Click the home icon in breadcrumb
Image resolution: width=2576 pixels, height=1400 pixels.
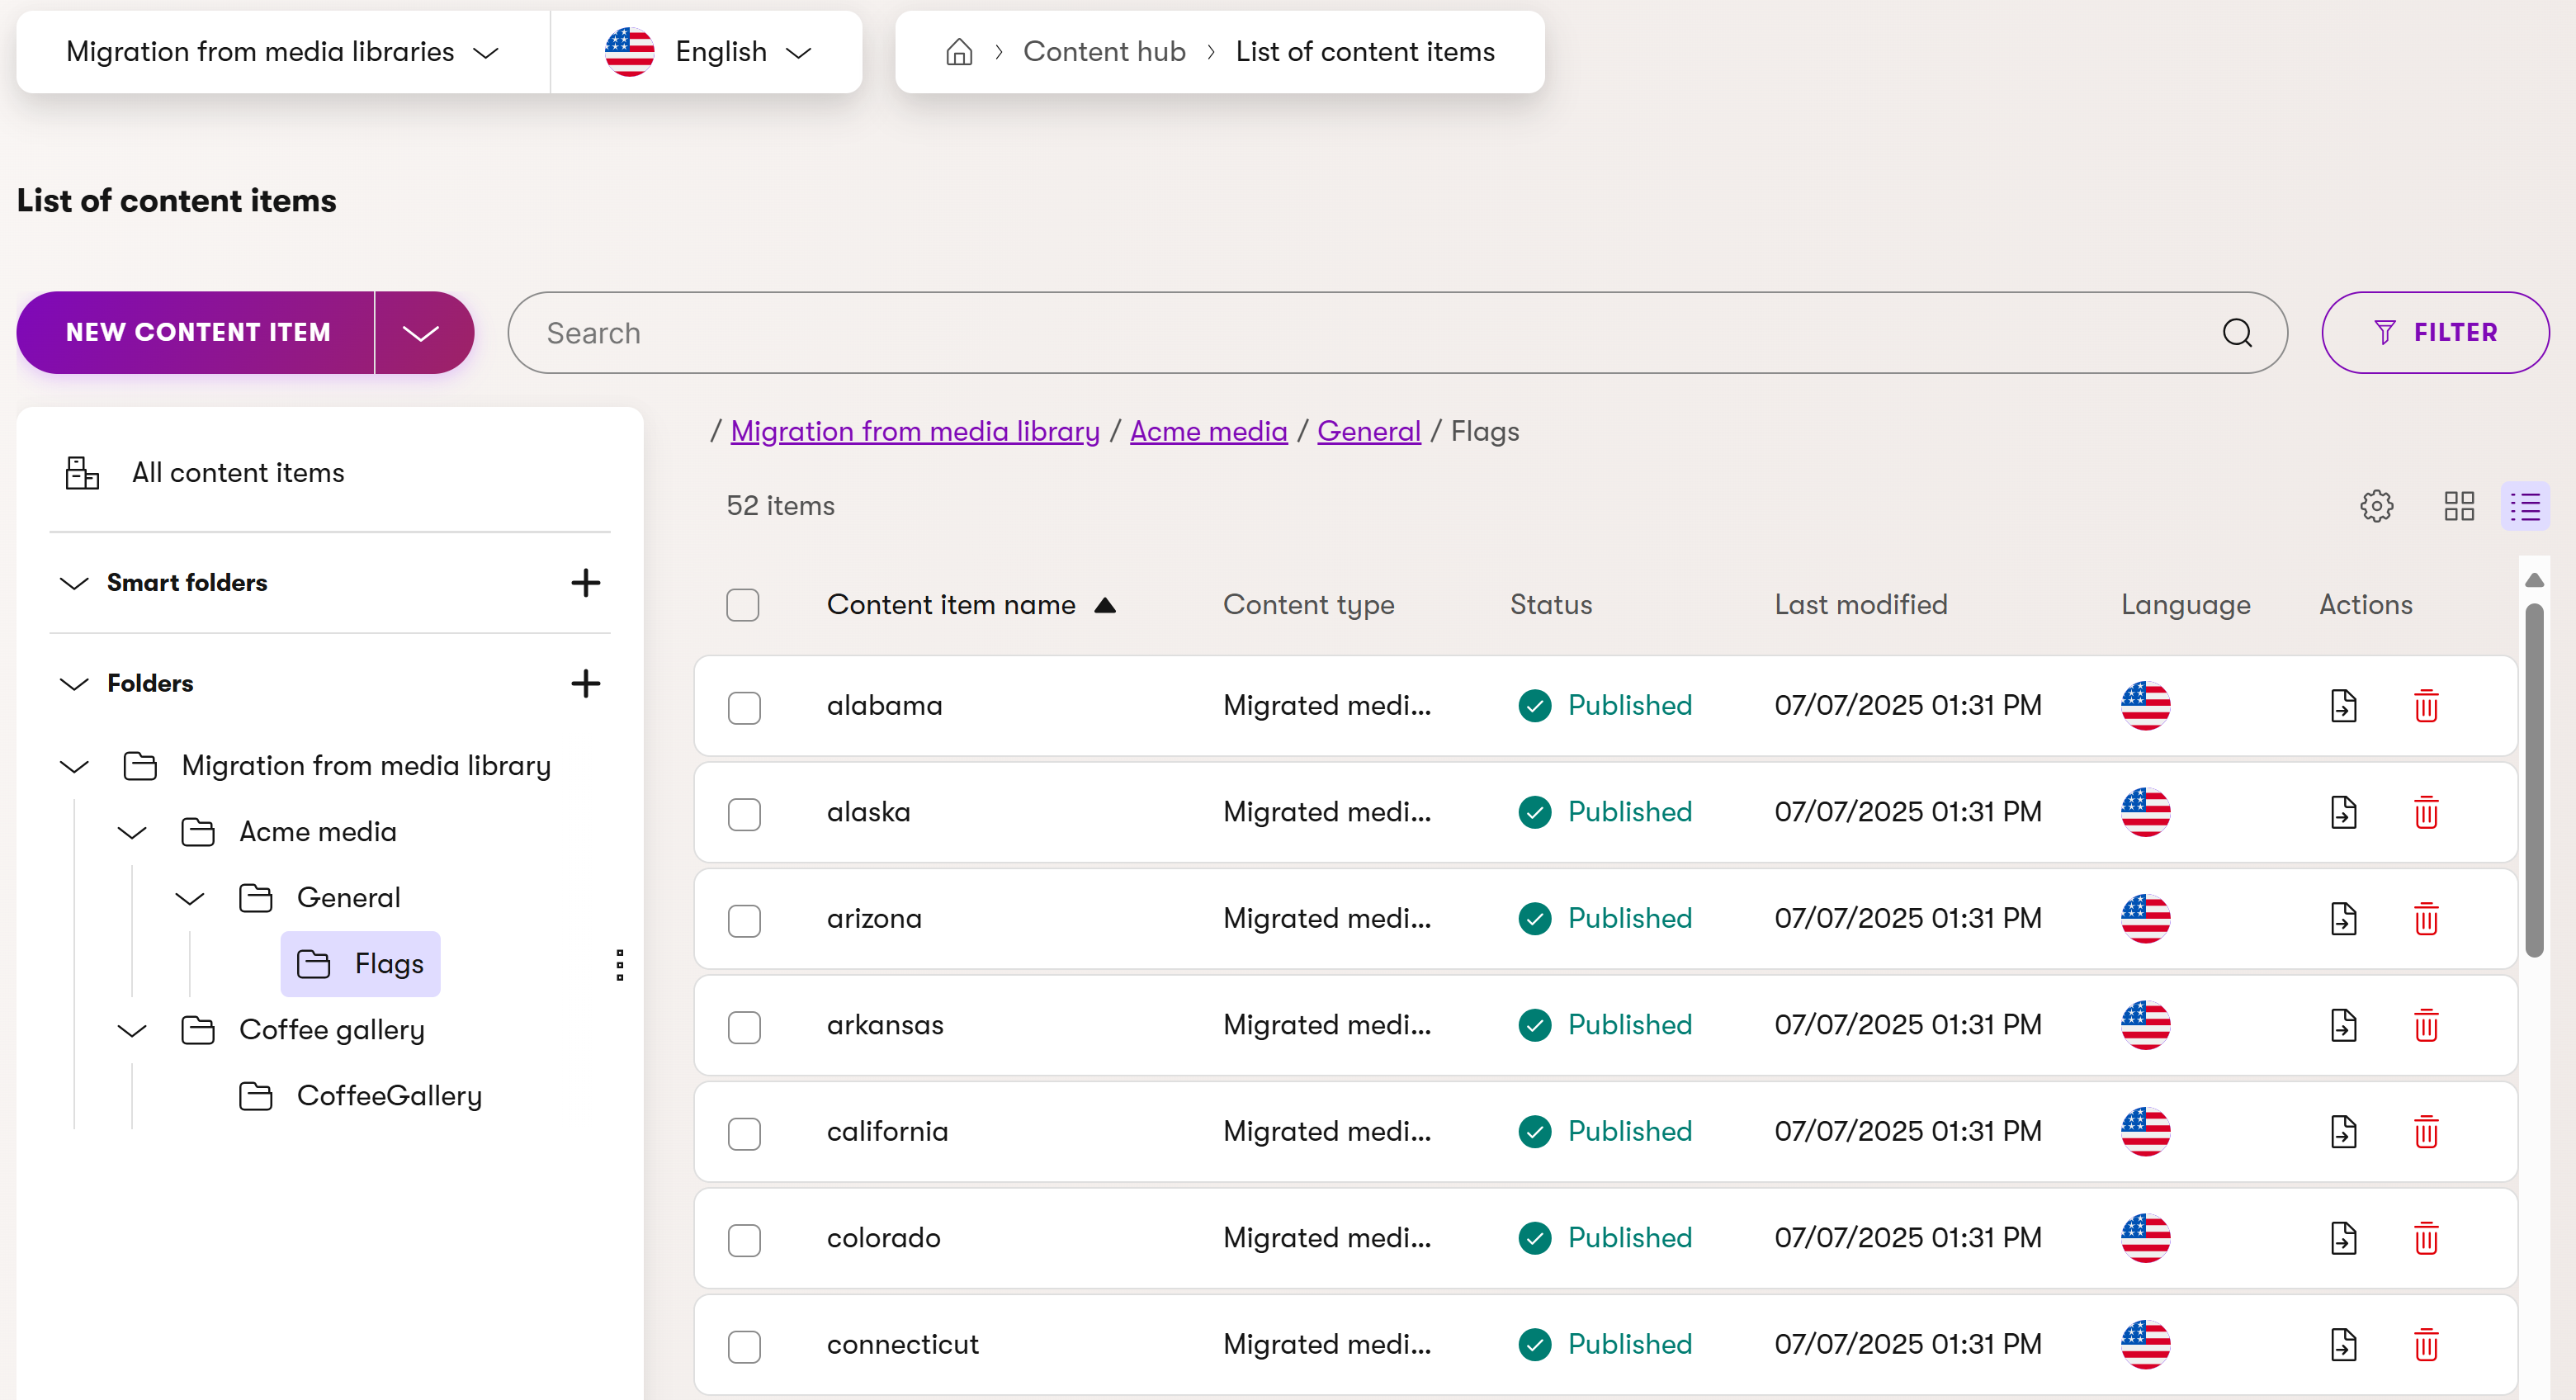click(958, 51)
